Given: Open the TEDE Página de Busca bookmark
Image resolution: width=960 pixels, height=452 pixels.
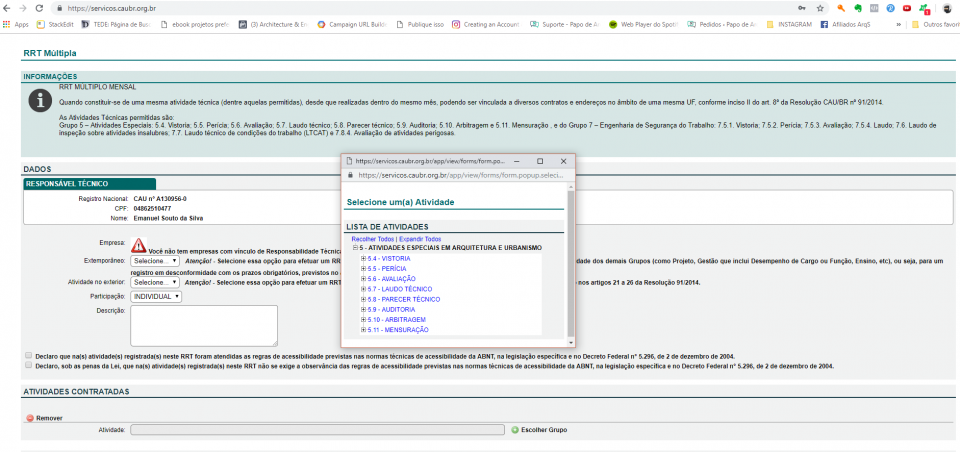Looking at the screenshot, I should [x=114, y=24].
